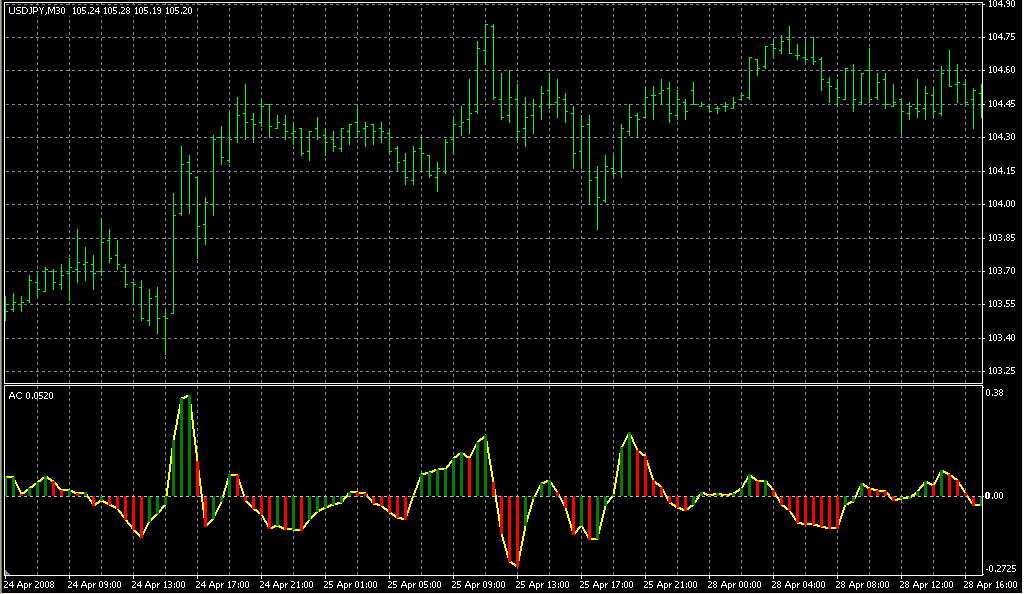Click the 104.45 price scale value

click(1001, 104)
